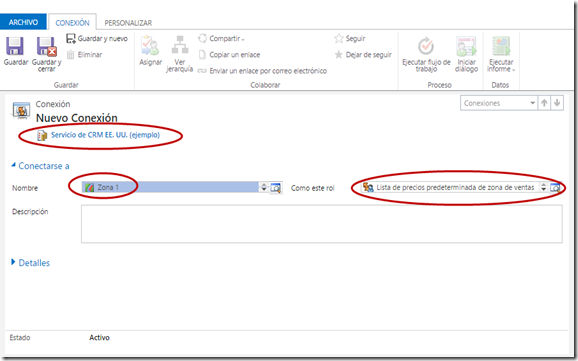Open Ejecutar informe dropdown
Image resolution: width=578 pixels, height=361 pixels.
coord(501,54)
